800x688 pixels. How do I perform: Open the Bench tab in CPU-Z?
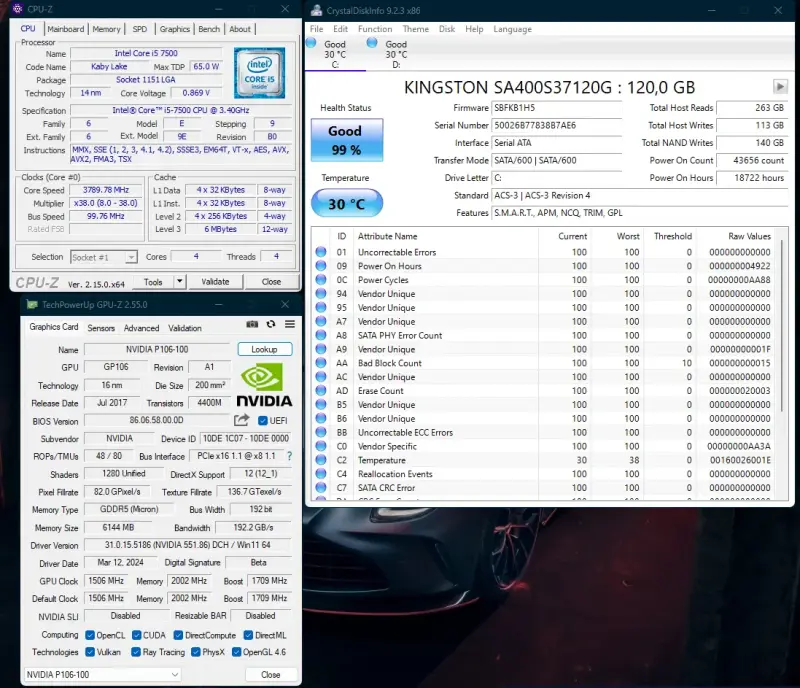point(209,29)
